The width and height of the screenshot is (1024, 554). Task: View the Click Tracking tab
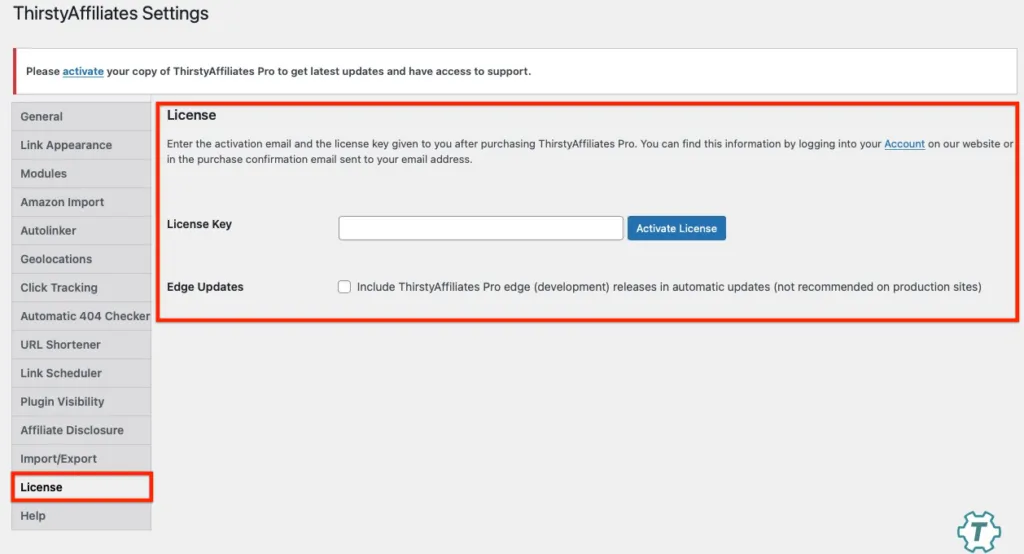(59, 288)
